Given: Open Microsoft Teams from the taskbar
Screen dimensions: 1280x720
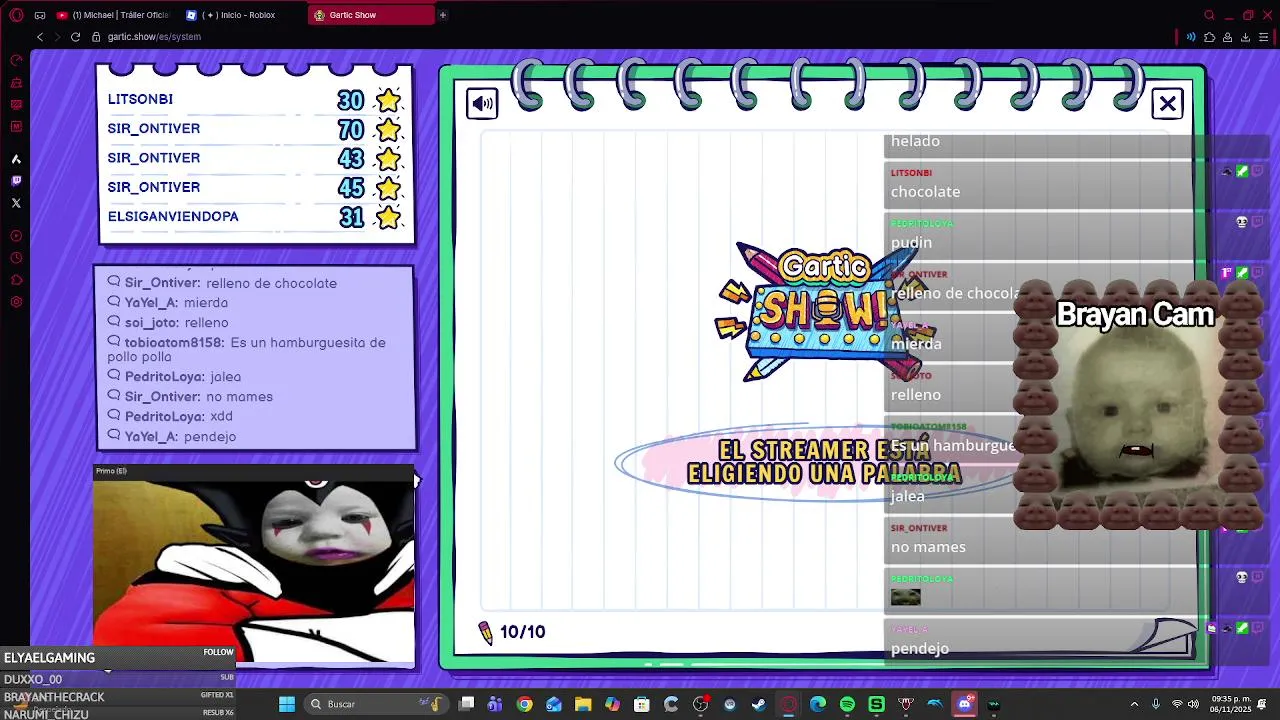Looking at the screenshot, I should pyautogui.click(x=495, y=704).
